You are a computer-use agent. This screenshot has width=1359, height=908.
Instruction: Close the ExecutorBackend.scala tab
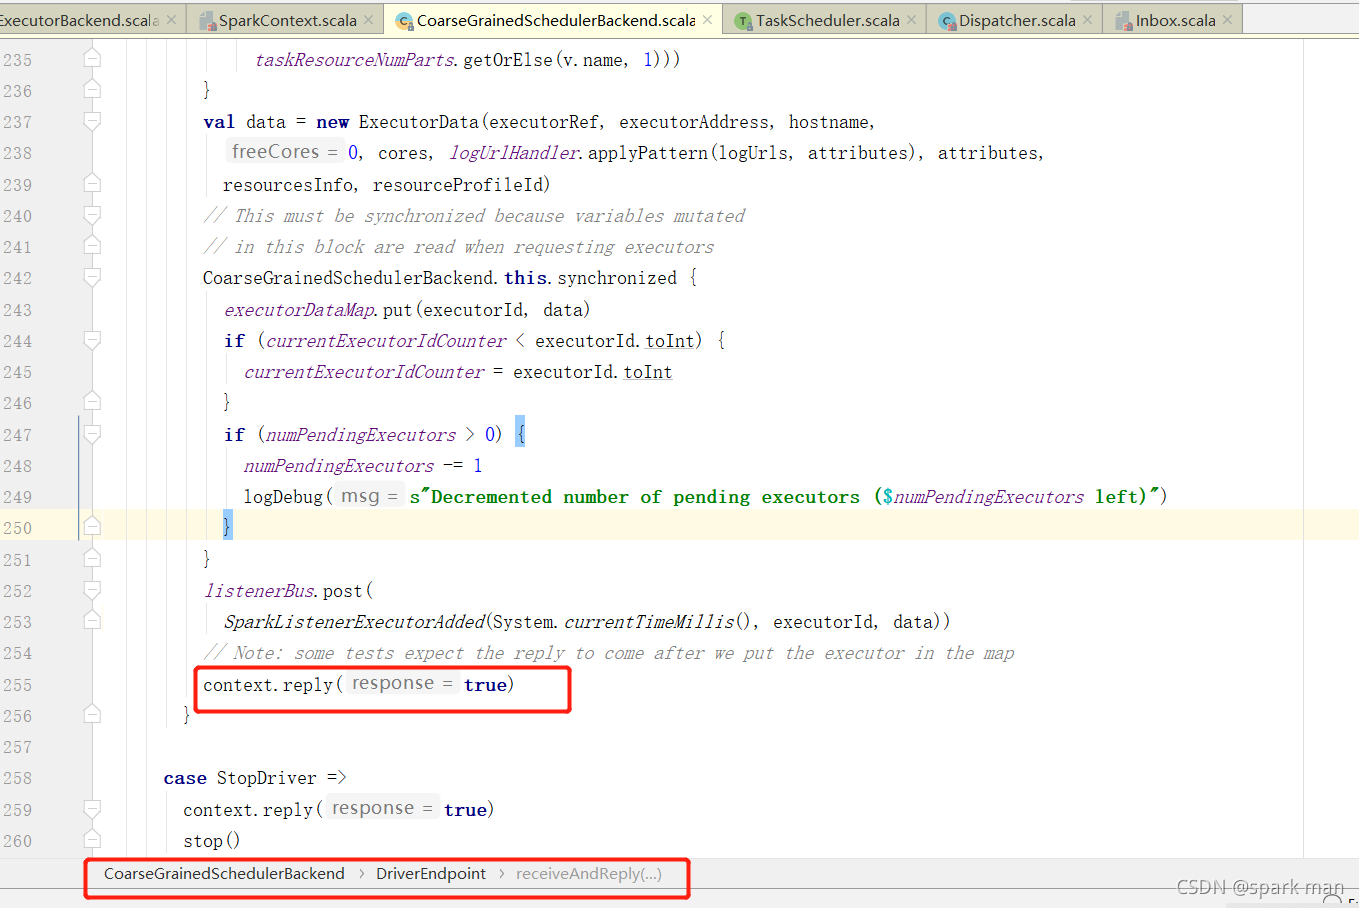172,20
